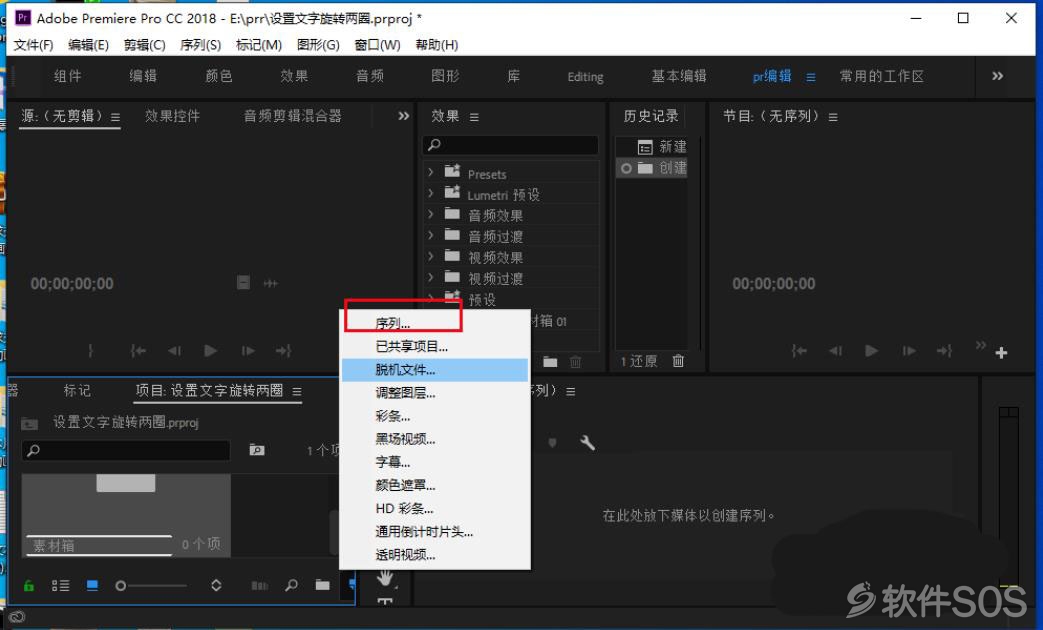The width and height of the screenshot is (1043, 630).
Task: Delete custom item in Effects panel
Action: (575, 362)
